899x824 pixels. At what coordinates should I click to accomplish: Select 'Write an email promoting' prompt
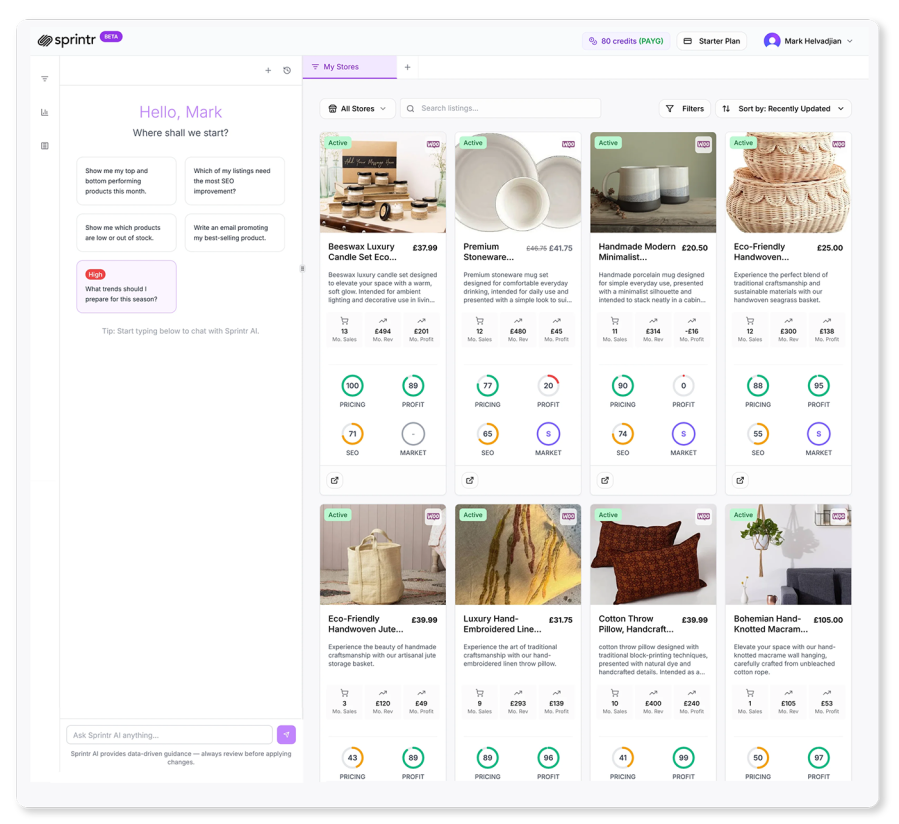tap(234, 233)
